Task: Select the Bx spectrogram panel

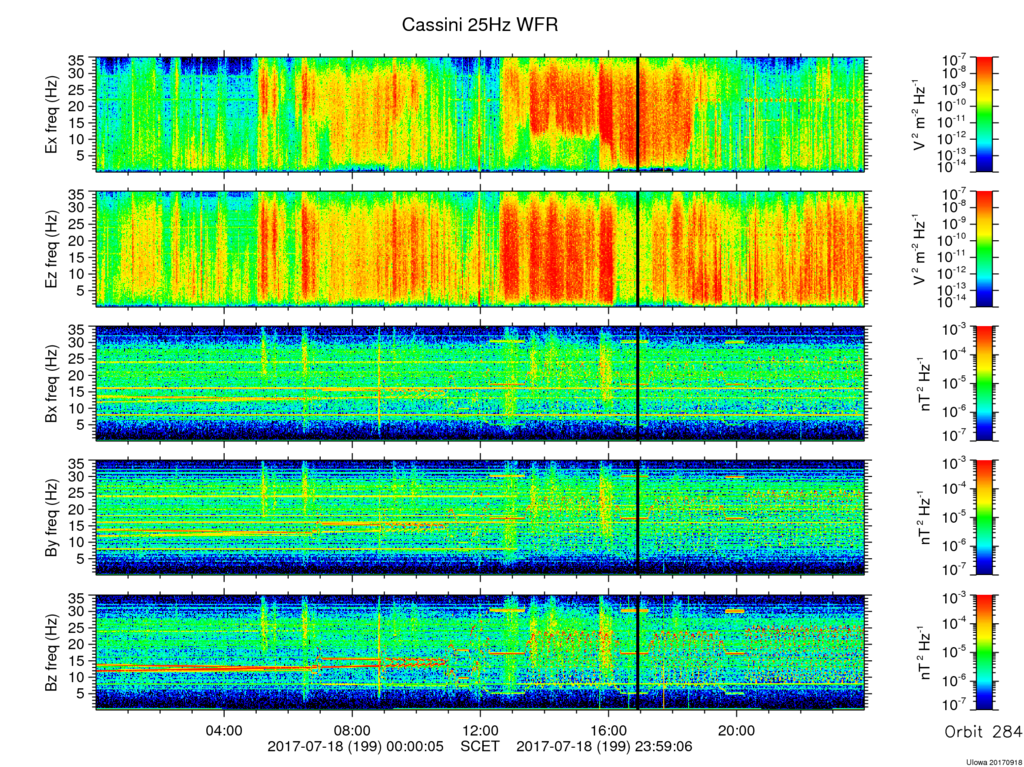Action: coord(480,383)
